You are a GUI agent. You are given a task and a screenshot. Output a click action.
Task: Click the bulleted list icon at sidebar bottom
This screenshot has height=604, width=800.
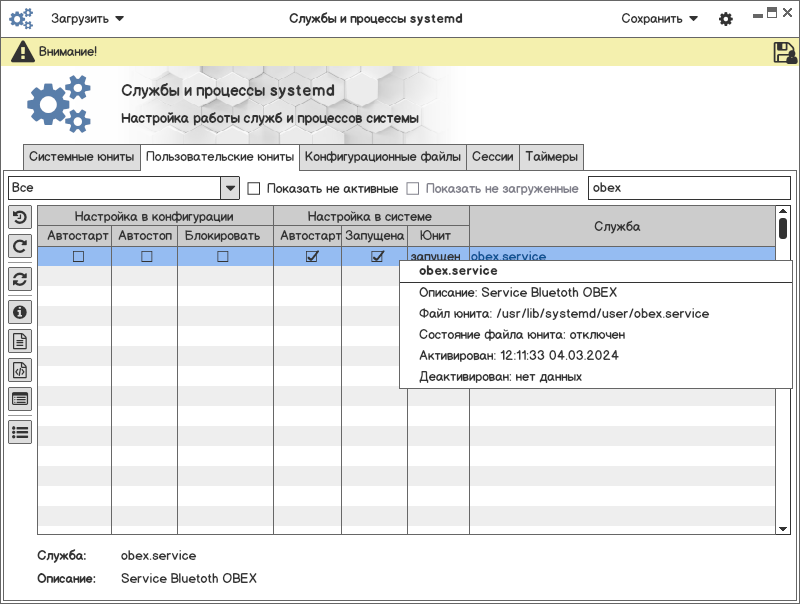point(20,432)
